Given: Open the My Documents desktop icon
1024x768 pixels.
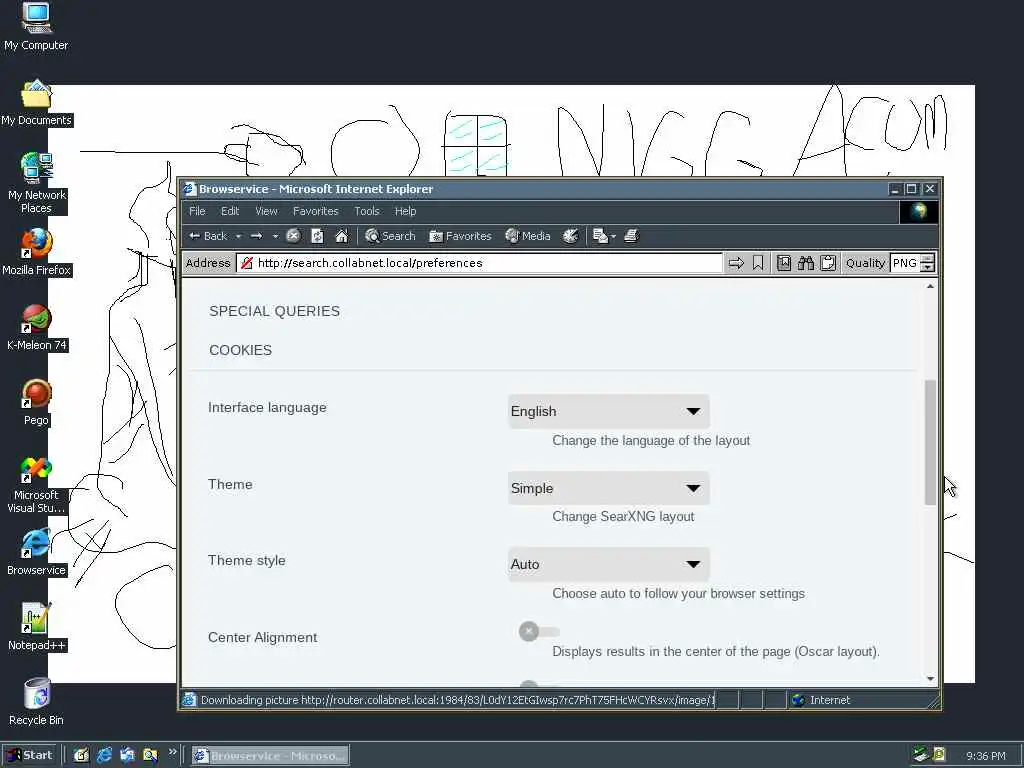Looking at the screenshot, I should pyautogui.click(x=36, y=103).
